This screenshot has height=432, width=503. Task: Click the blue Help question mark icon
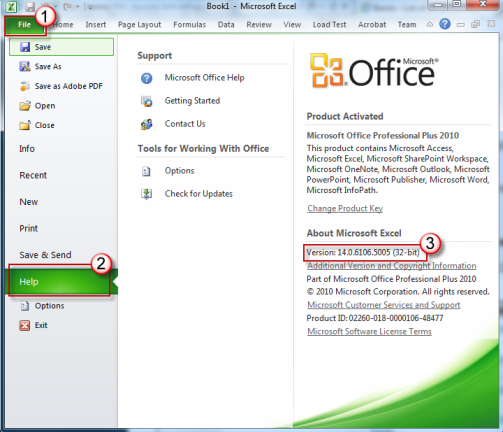tap(445, 24)
